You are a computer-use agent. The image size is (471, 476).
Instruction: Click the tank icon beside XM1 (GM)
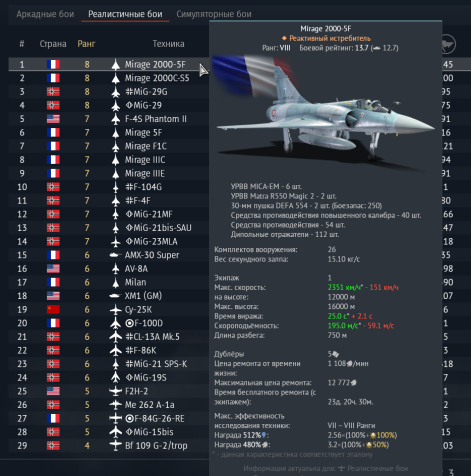pyautogui.click(x=115, y=296)
